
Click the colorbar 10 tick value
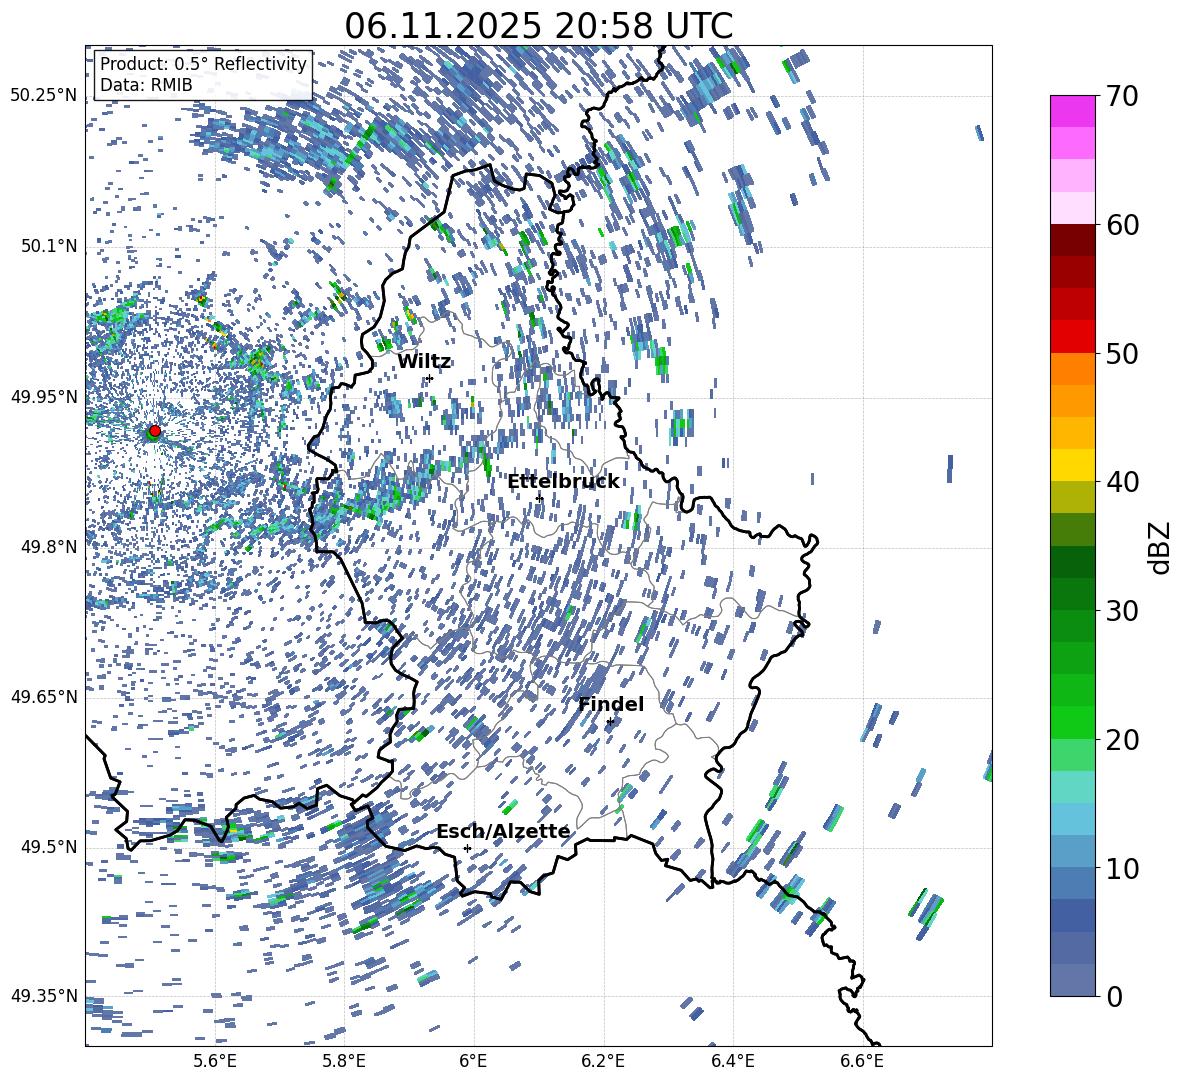[x=1123, y=868]
